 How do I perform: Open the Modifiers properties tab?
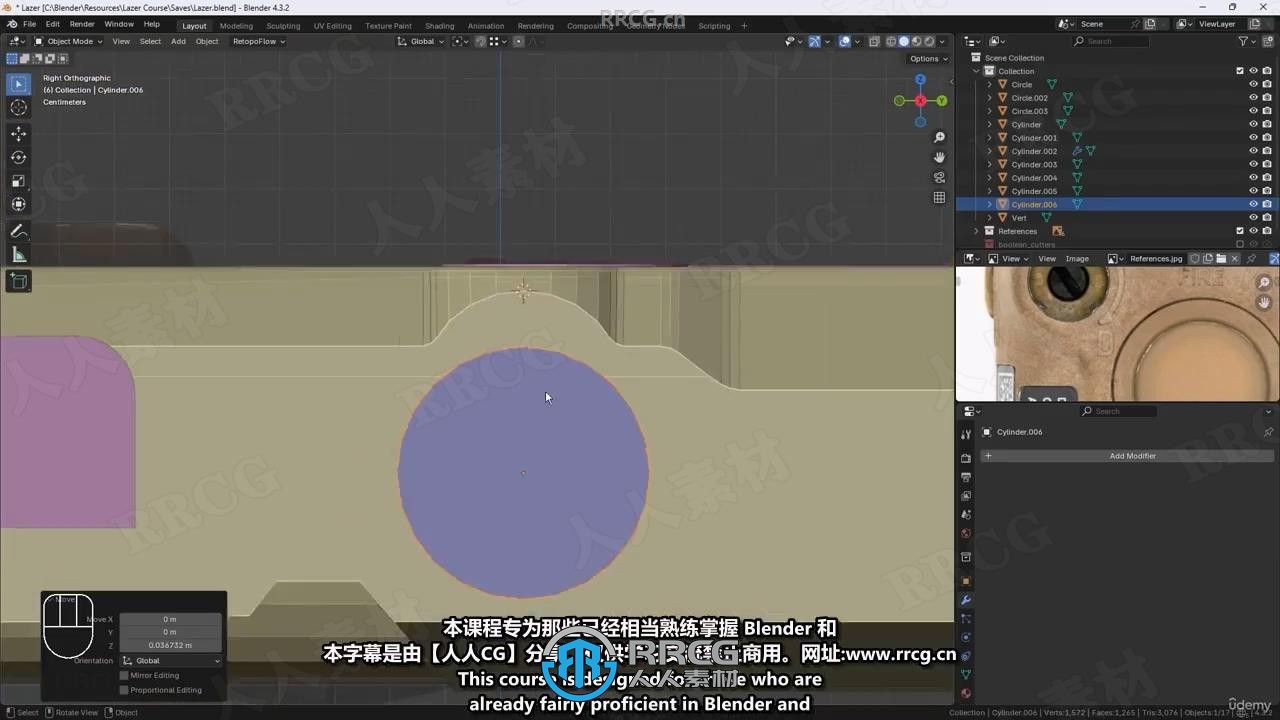pos(966,600)
